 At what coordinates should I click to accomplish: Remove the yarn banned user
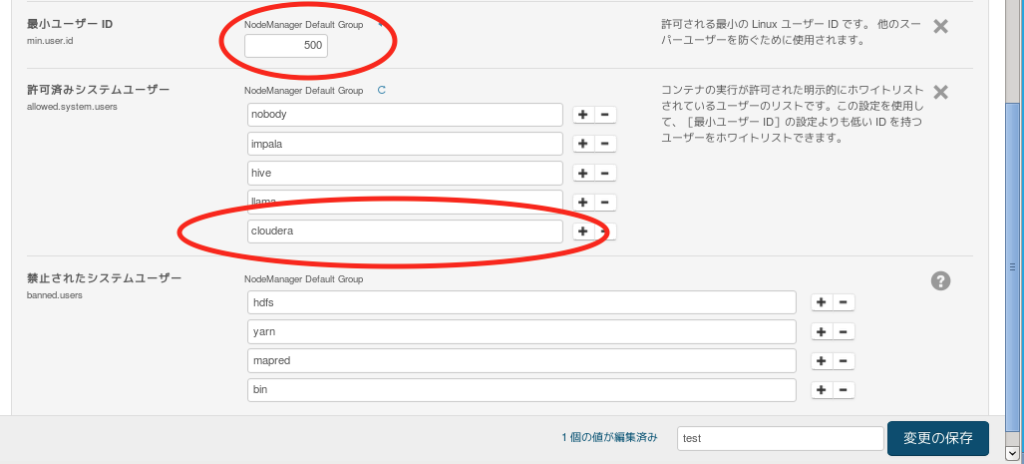[843, 332]
